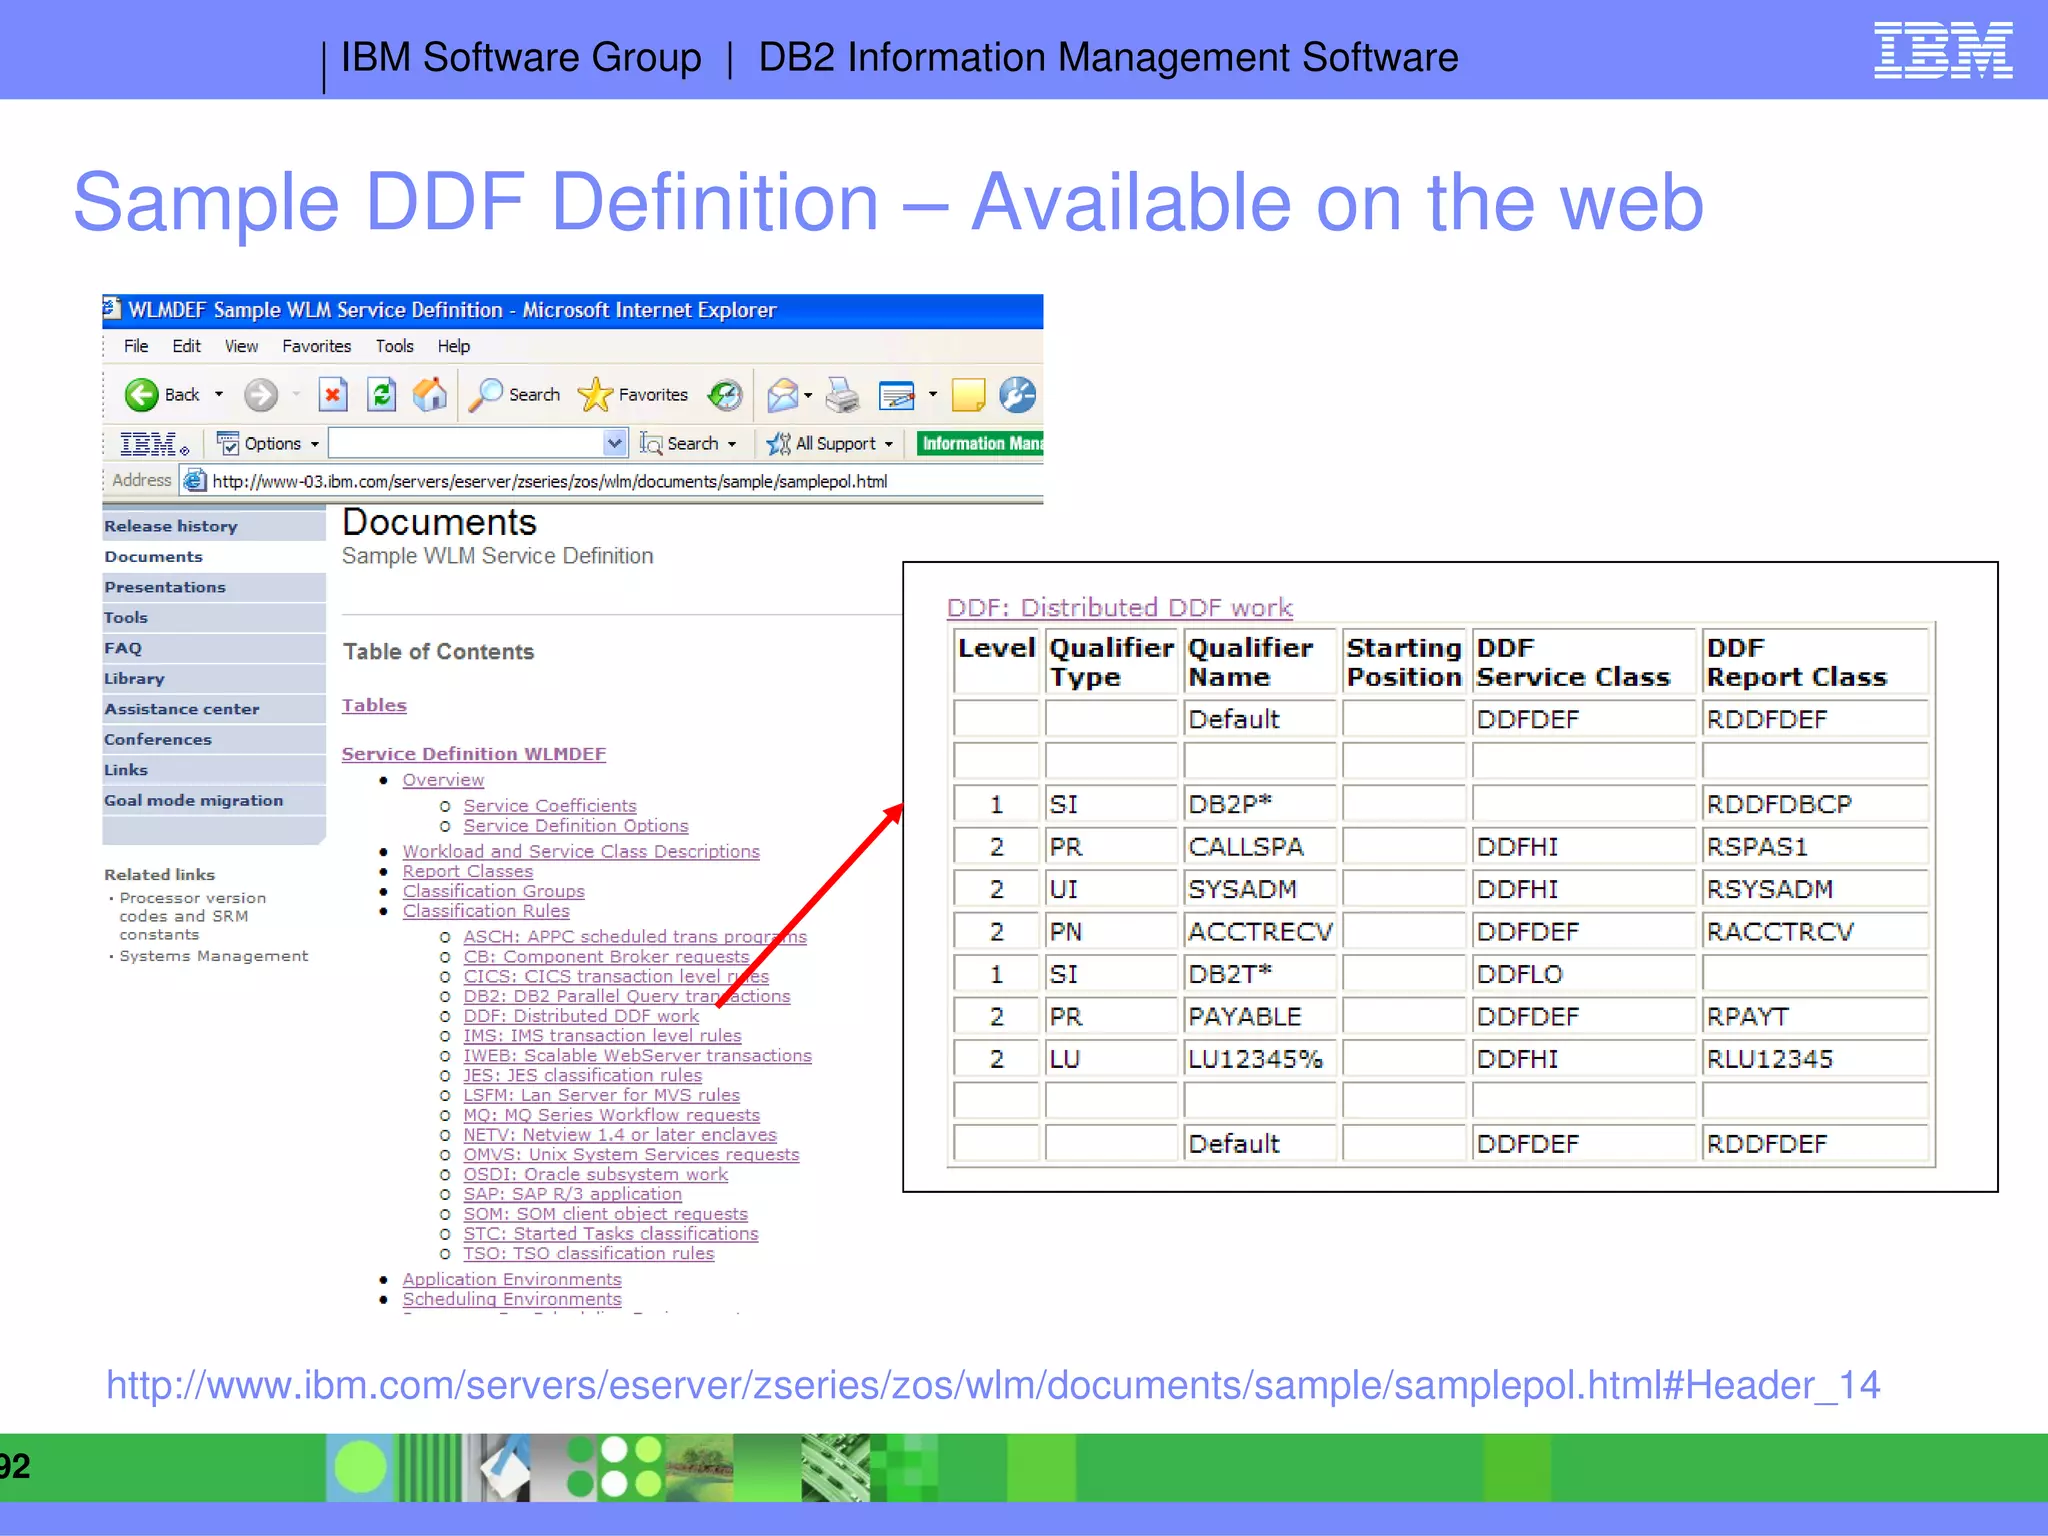
Task: Open the Help menu
Action: tap(454, 346)
